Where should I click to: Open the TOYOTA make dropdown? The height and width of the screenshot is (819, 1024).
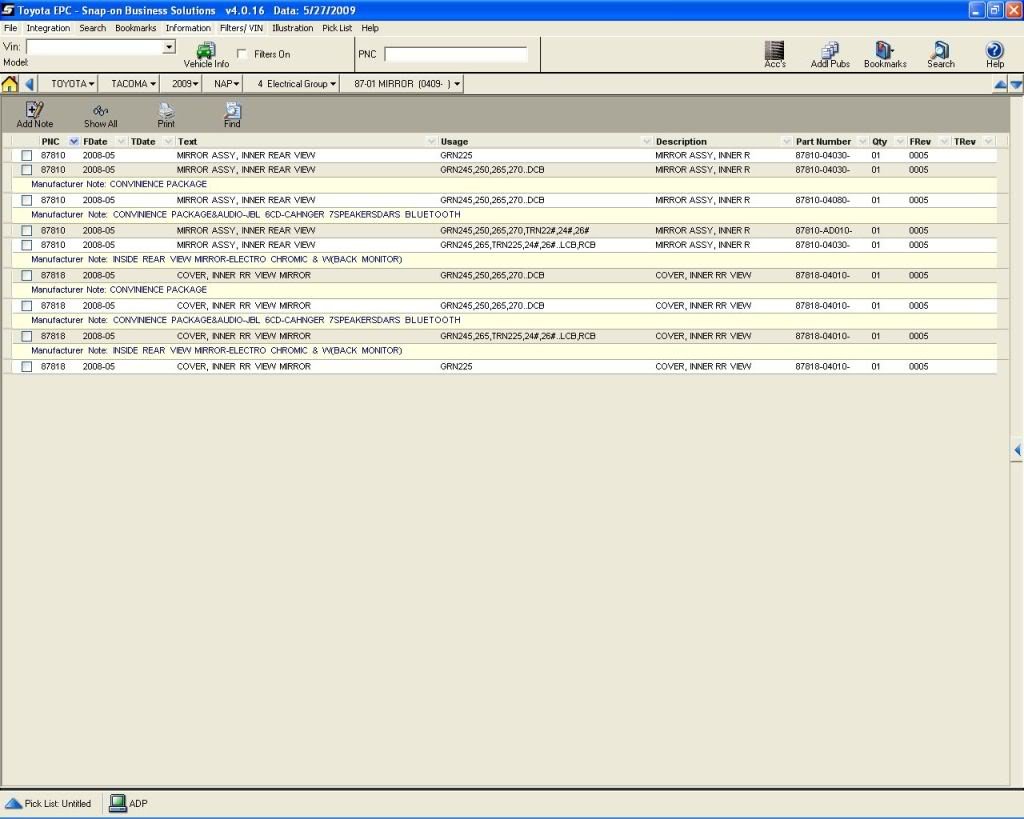(72, 84)
